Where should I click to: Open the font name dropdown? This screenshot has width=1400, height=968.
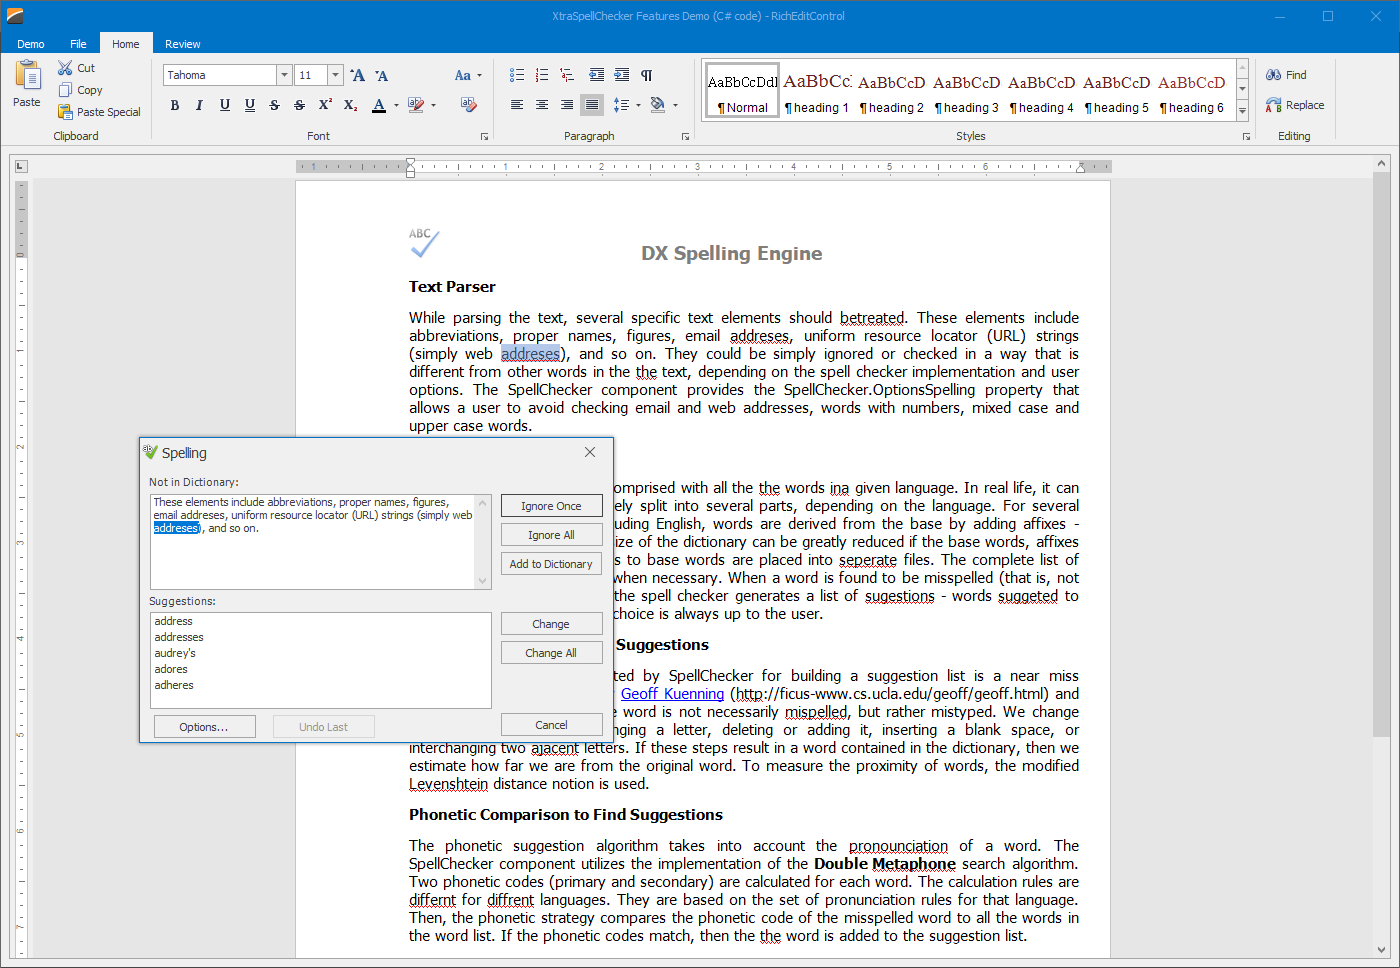click(x=283, y=75)
